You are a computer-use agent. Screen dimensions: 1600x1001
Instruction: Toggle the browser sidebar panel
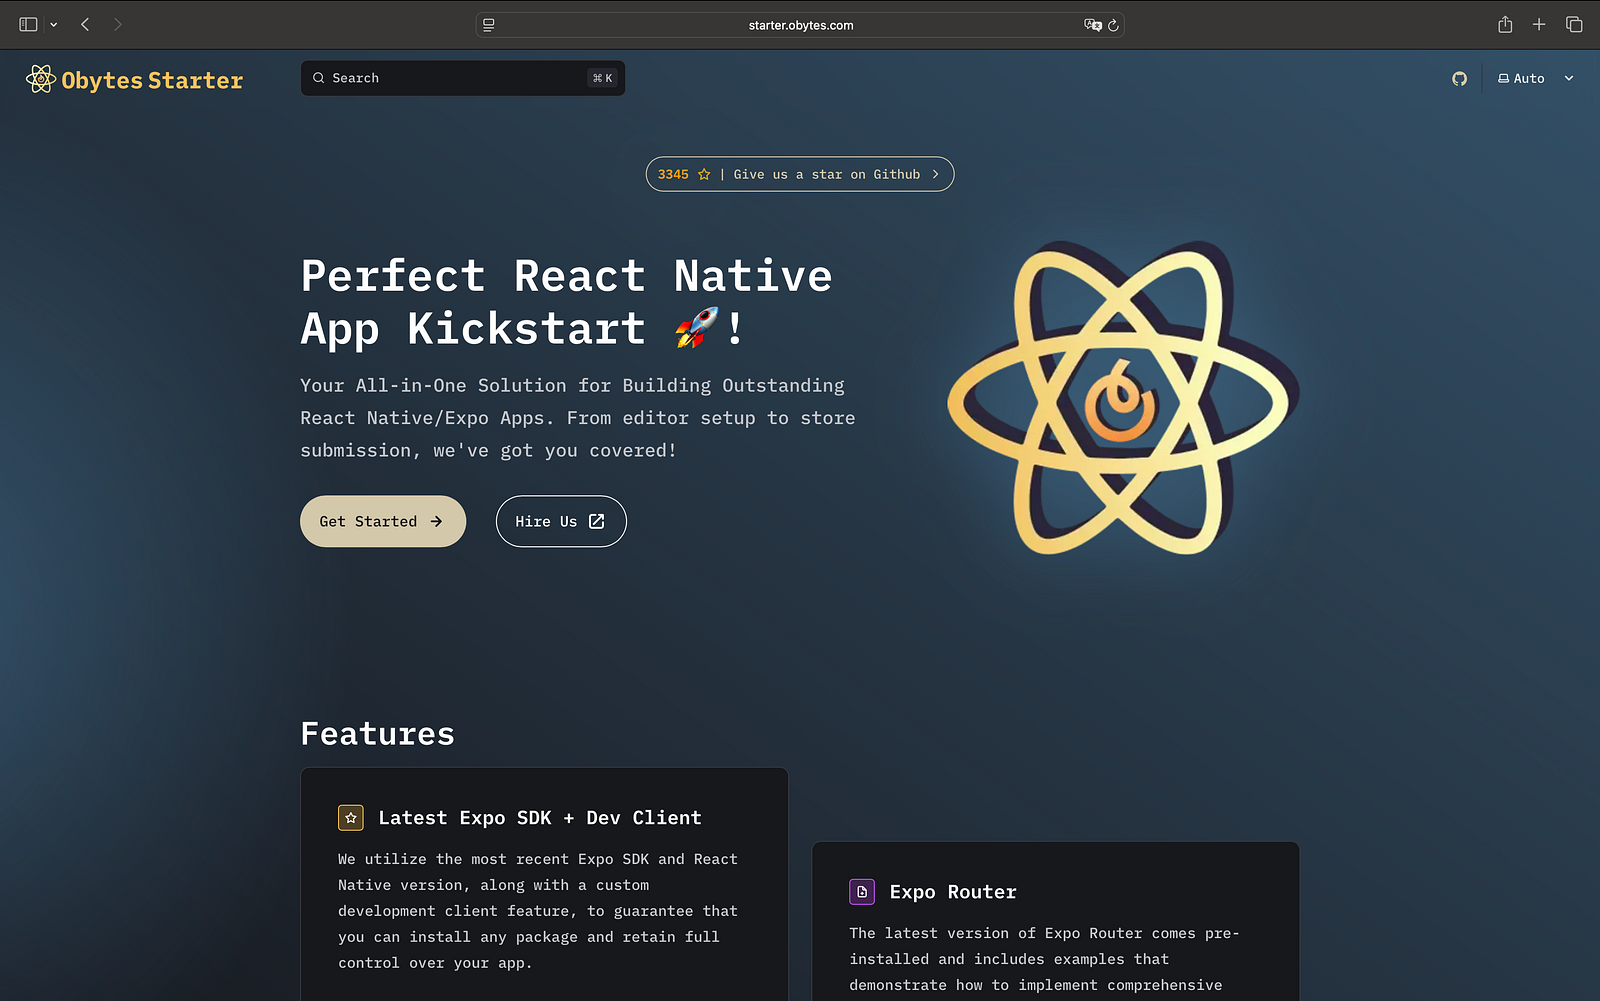pos(30,24)
